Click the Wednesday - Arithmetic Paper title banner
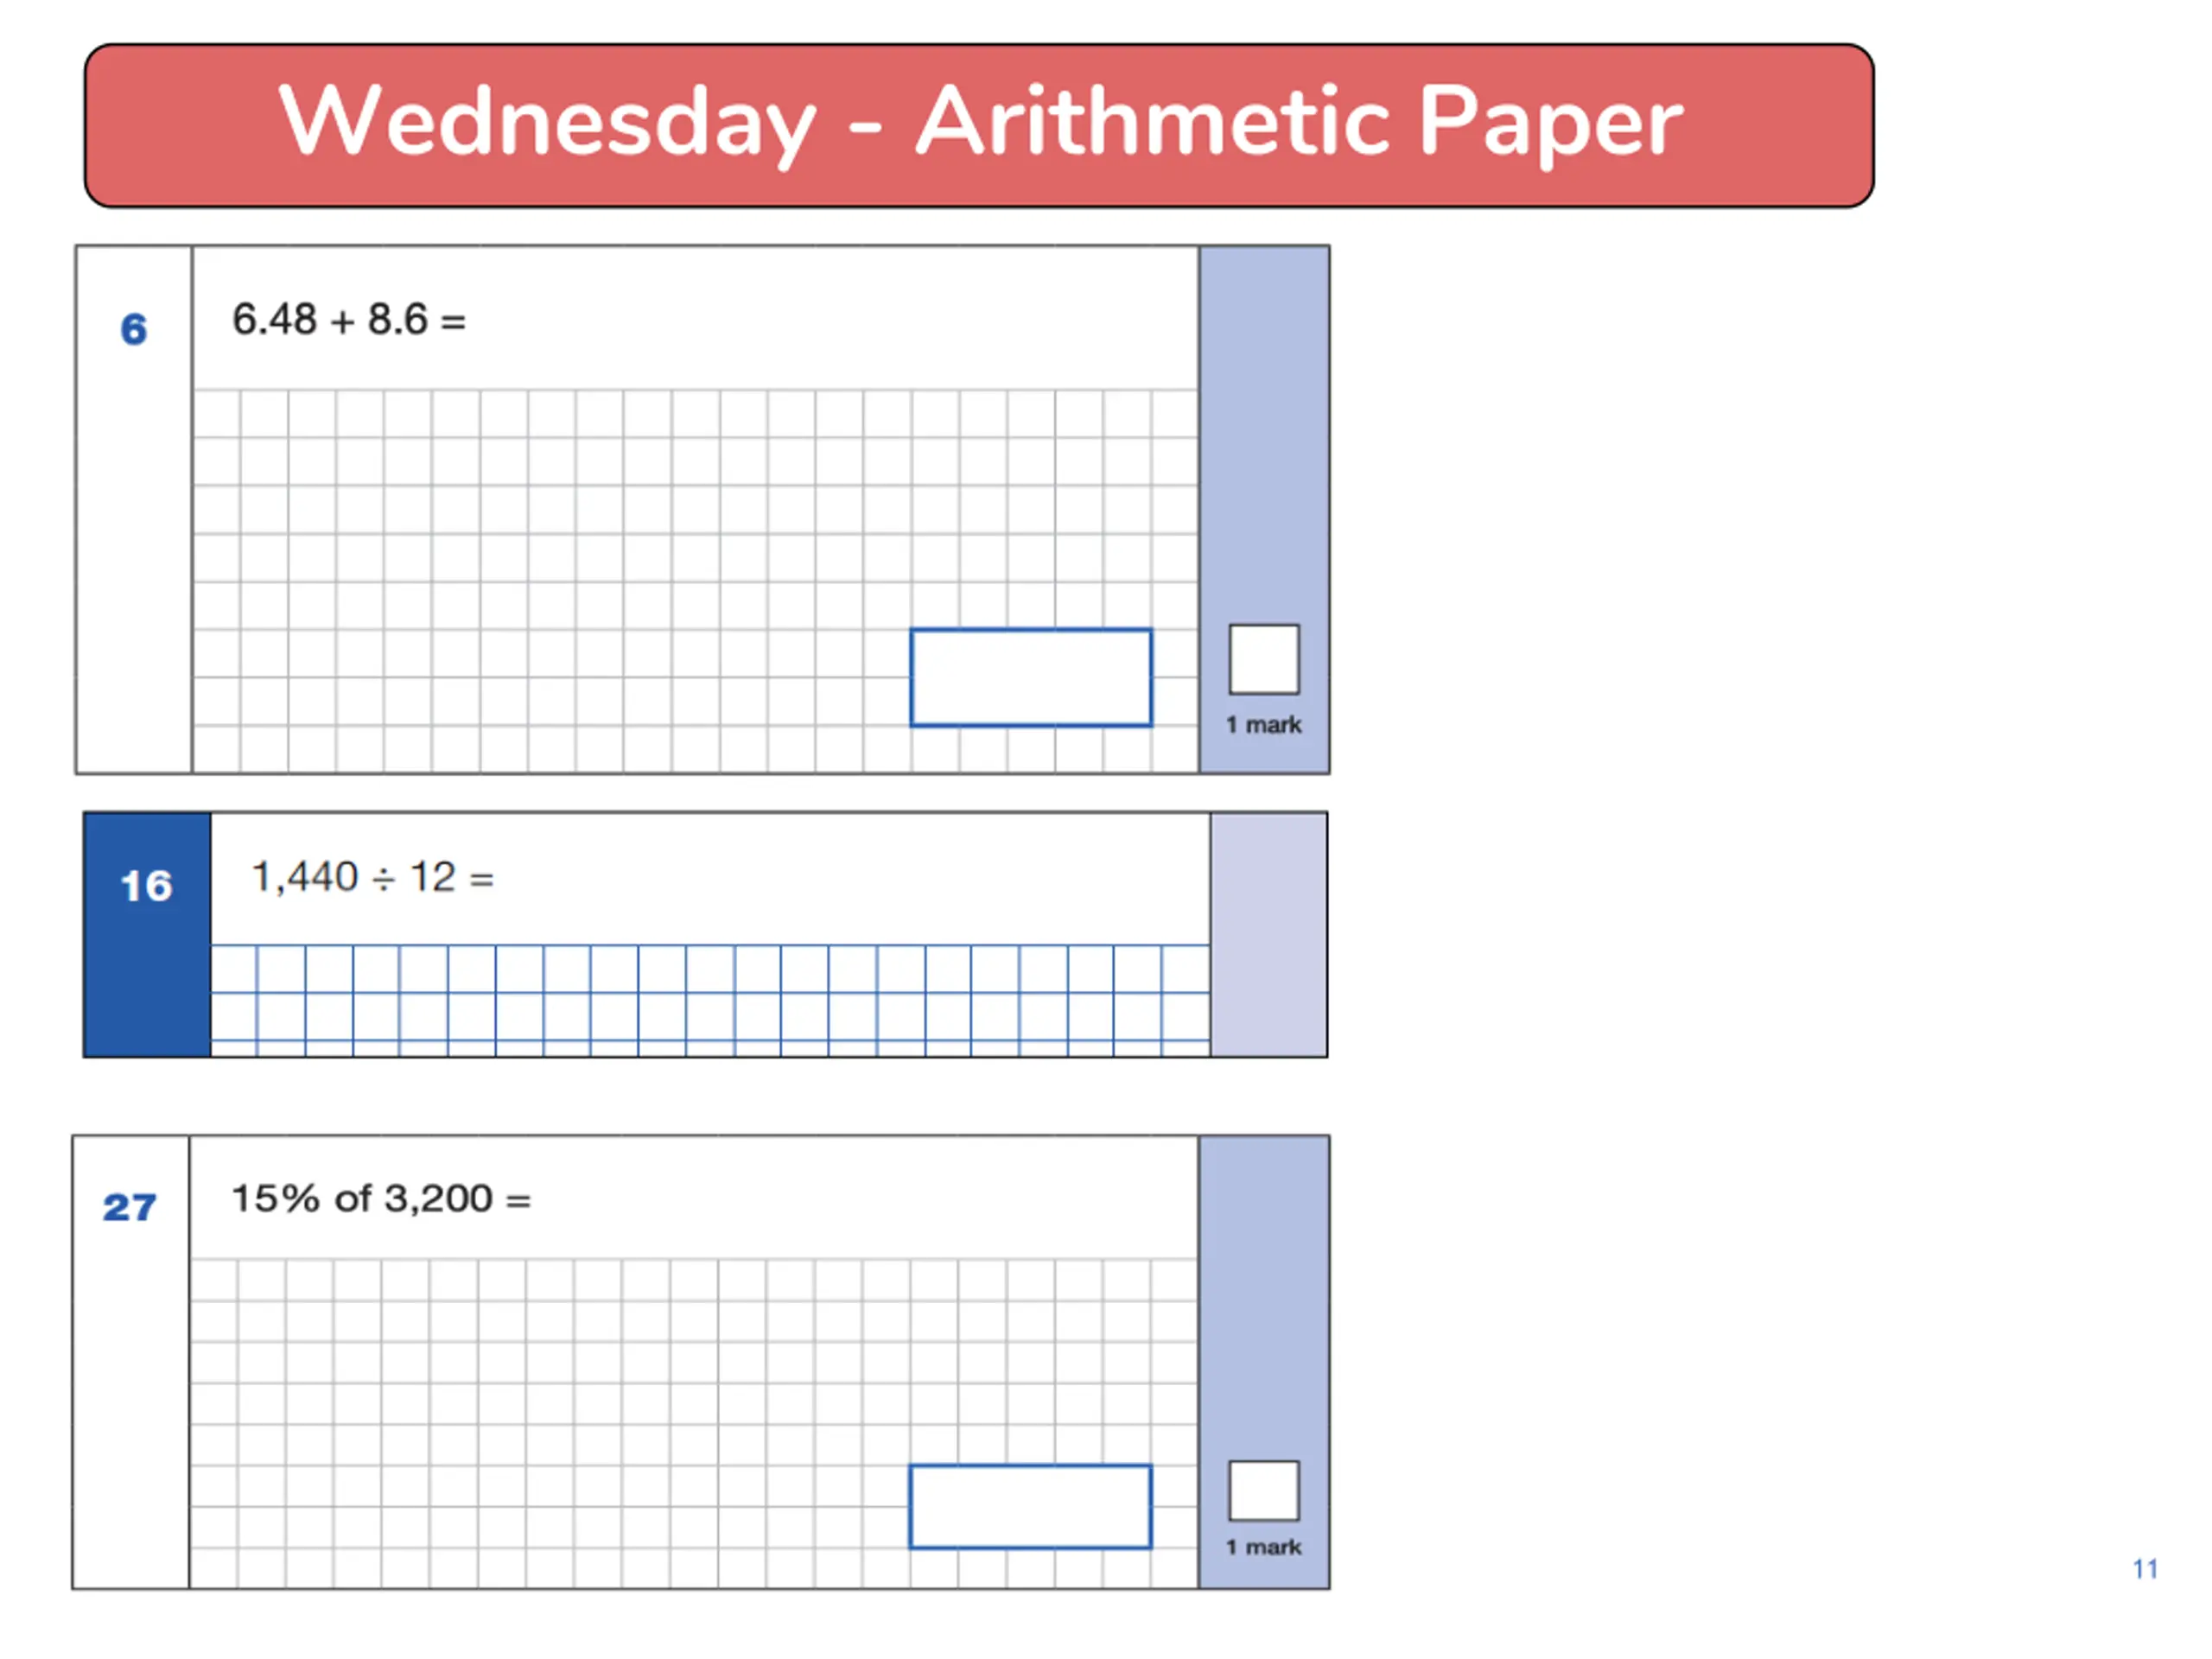The width and height of the screenshot is (2212, 1659). [x=978, y=125]
